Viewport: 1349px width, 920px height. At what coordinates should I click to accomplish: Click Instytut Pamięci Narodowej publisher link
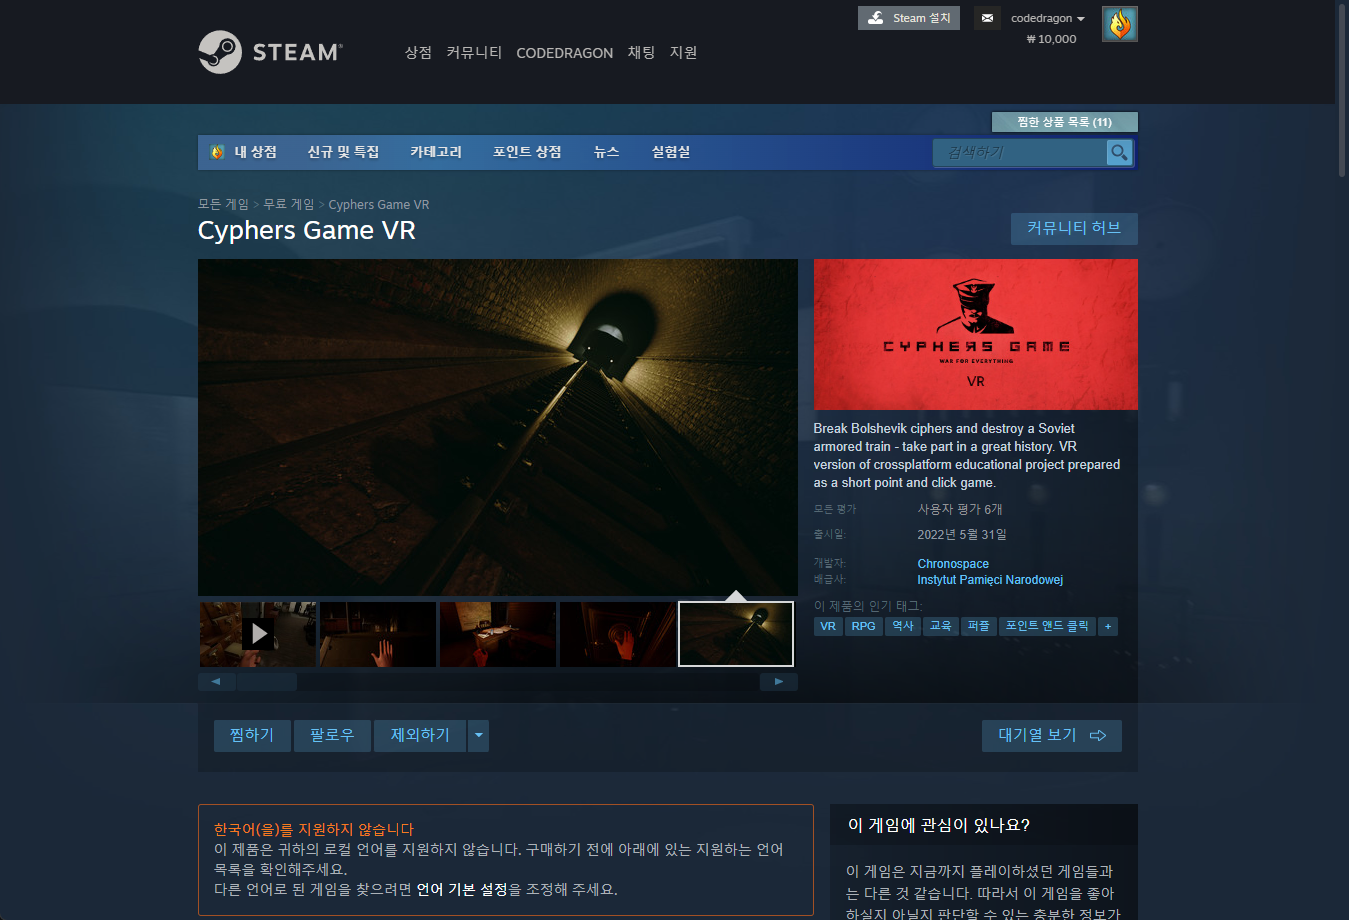coord(990,580)
